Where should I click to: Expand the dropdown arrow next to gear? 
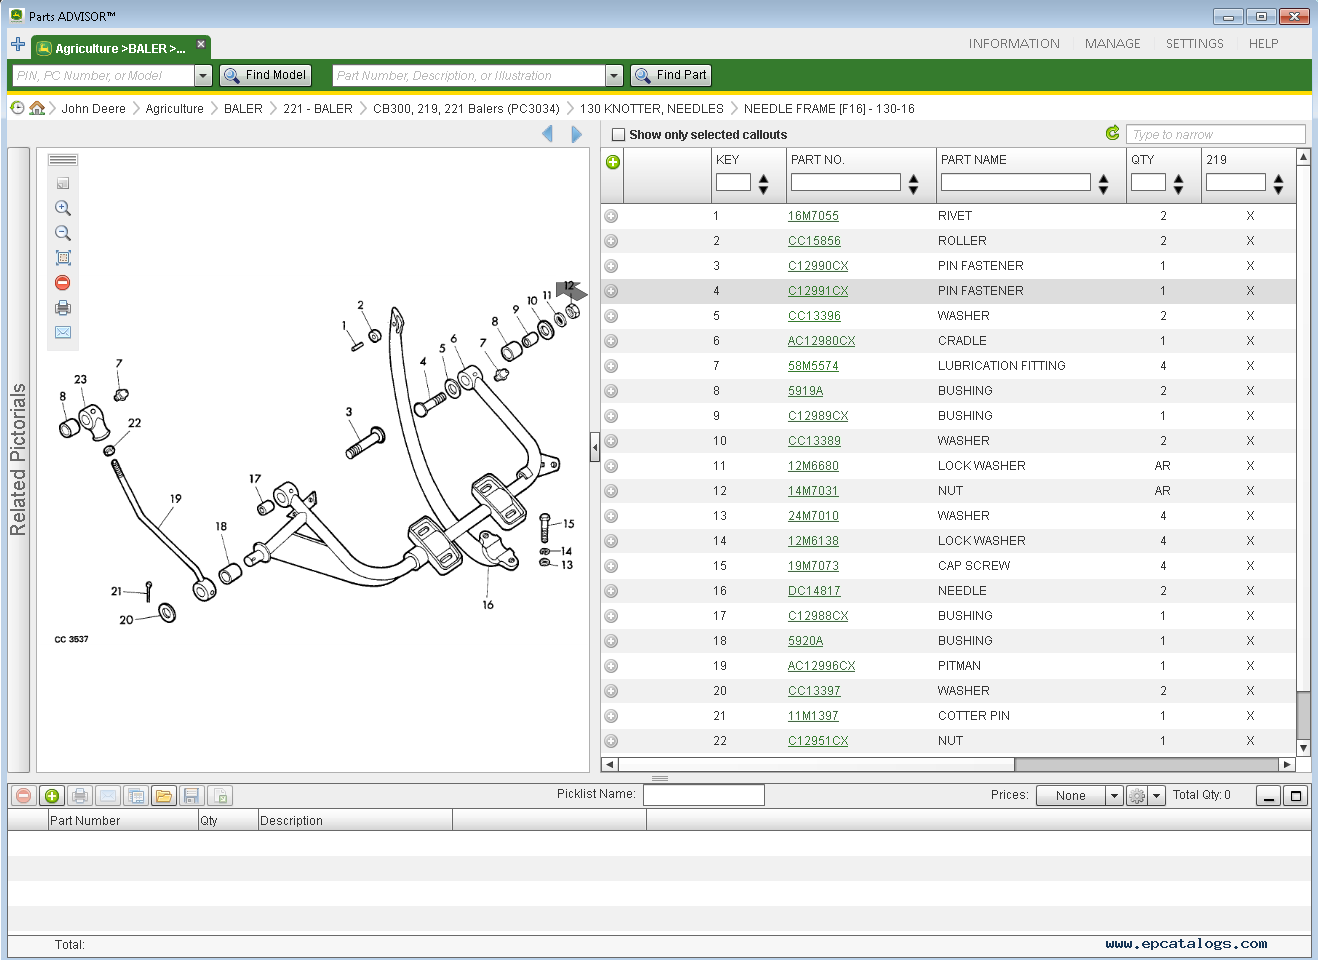click(x=1157, y=796)
